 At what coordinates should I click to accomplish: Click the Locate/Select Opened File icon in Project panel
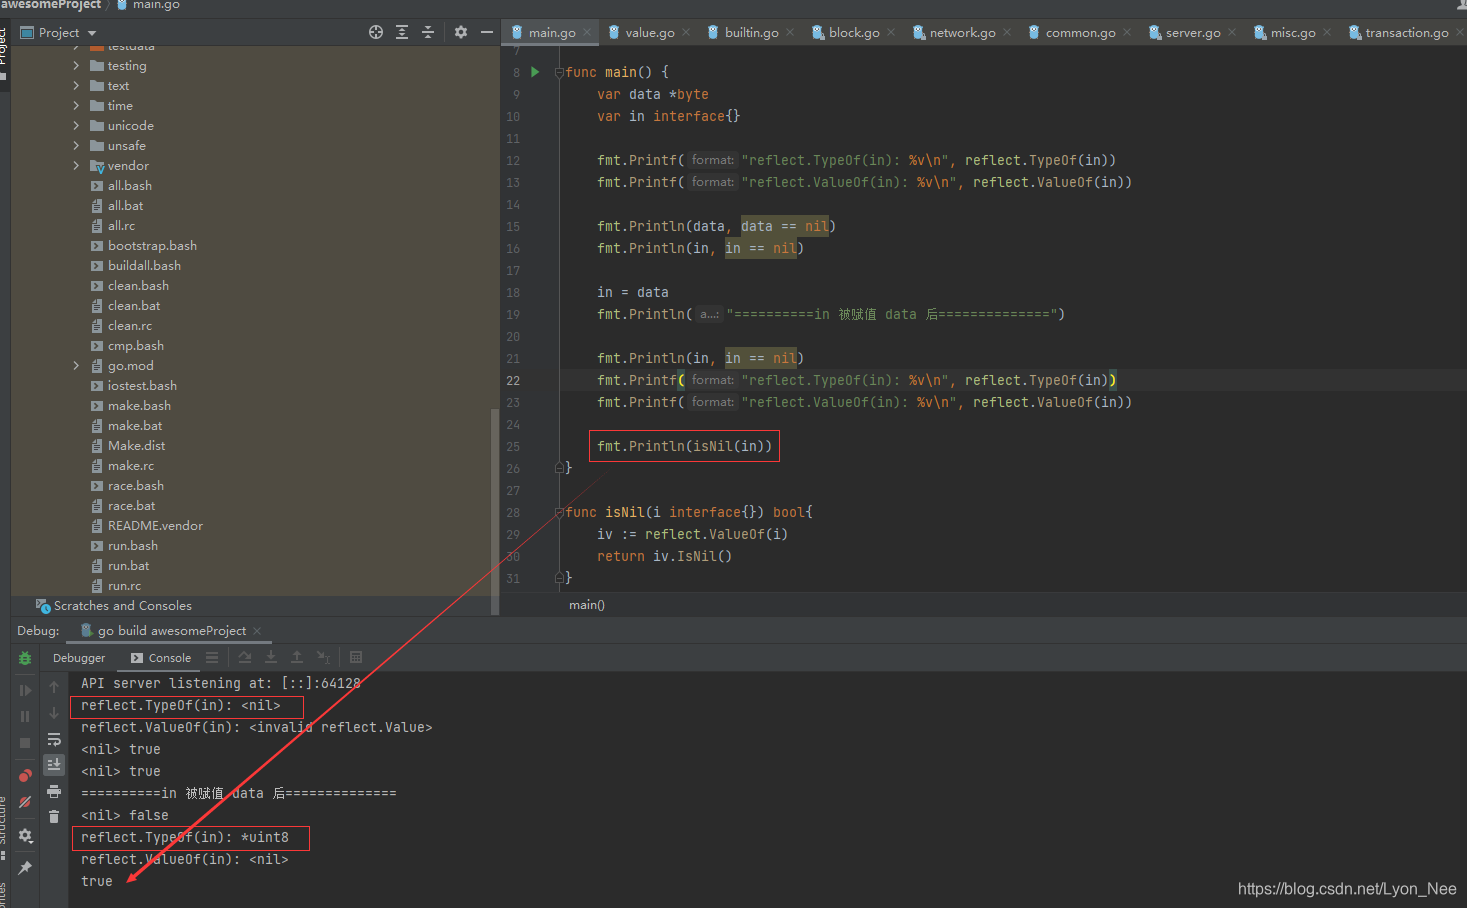pyautogui.click(x=376, y=32)
